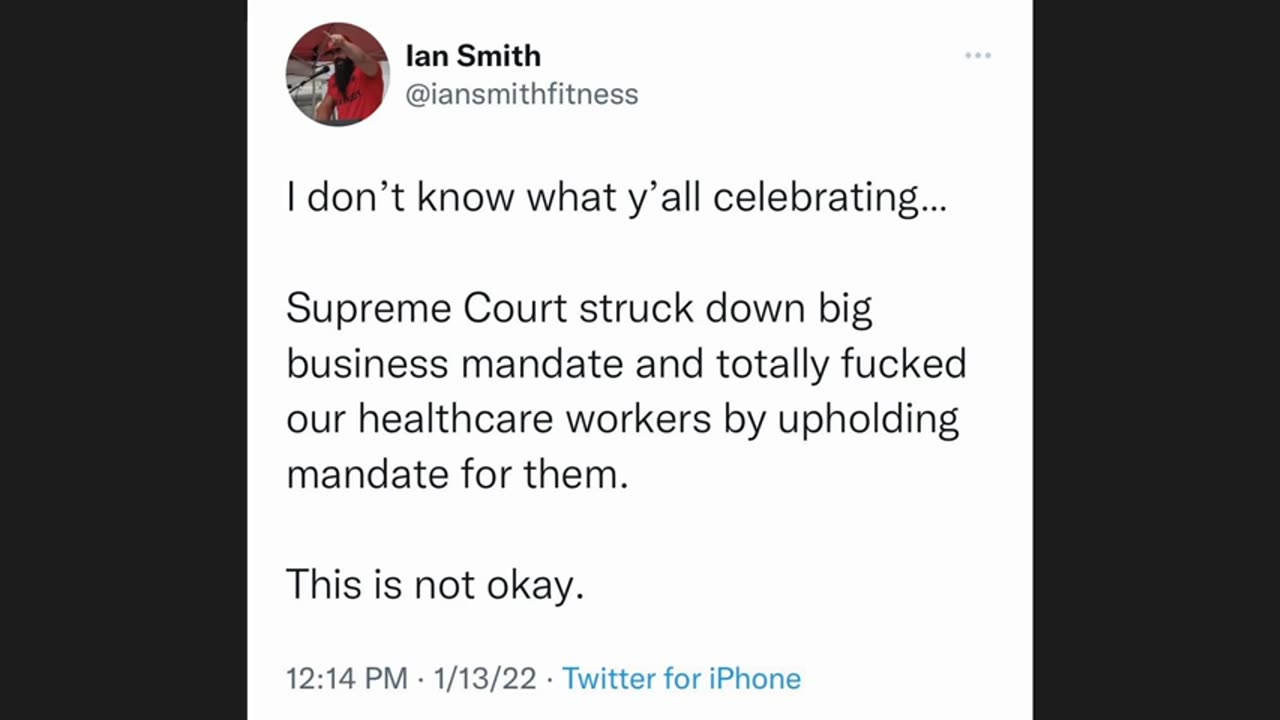
Task: Click the line 'Supreme Court struck down big'
Action: [x=579, y=309]
